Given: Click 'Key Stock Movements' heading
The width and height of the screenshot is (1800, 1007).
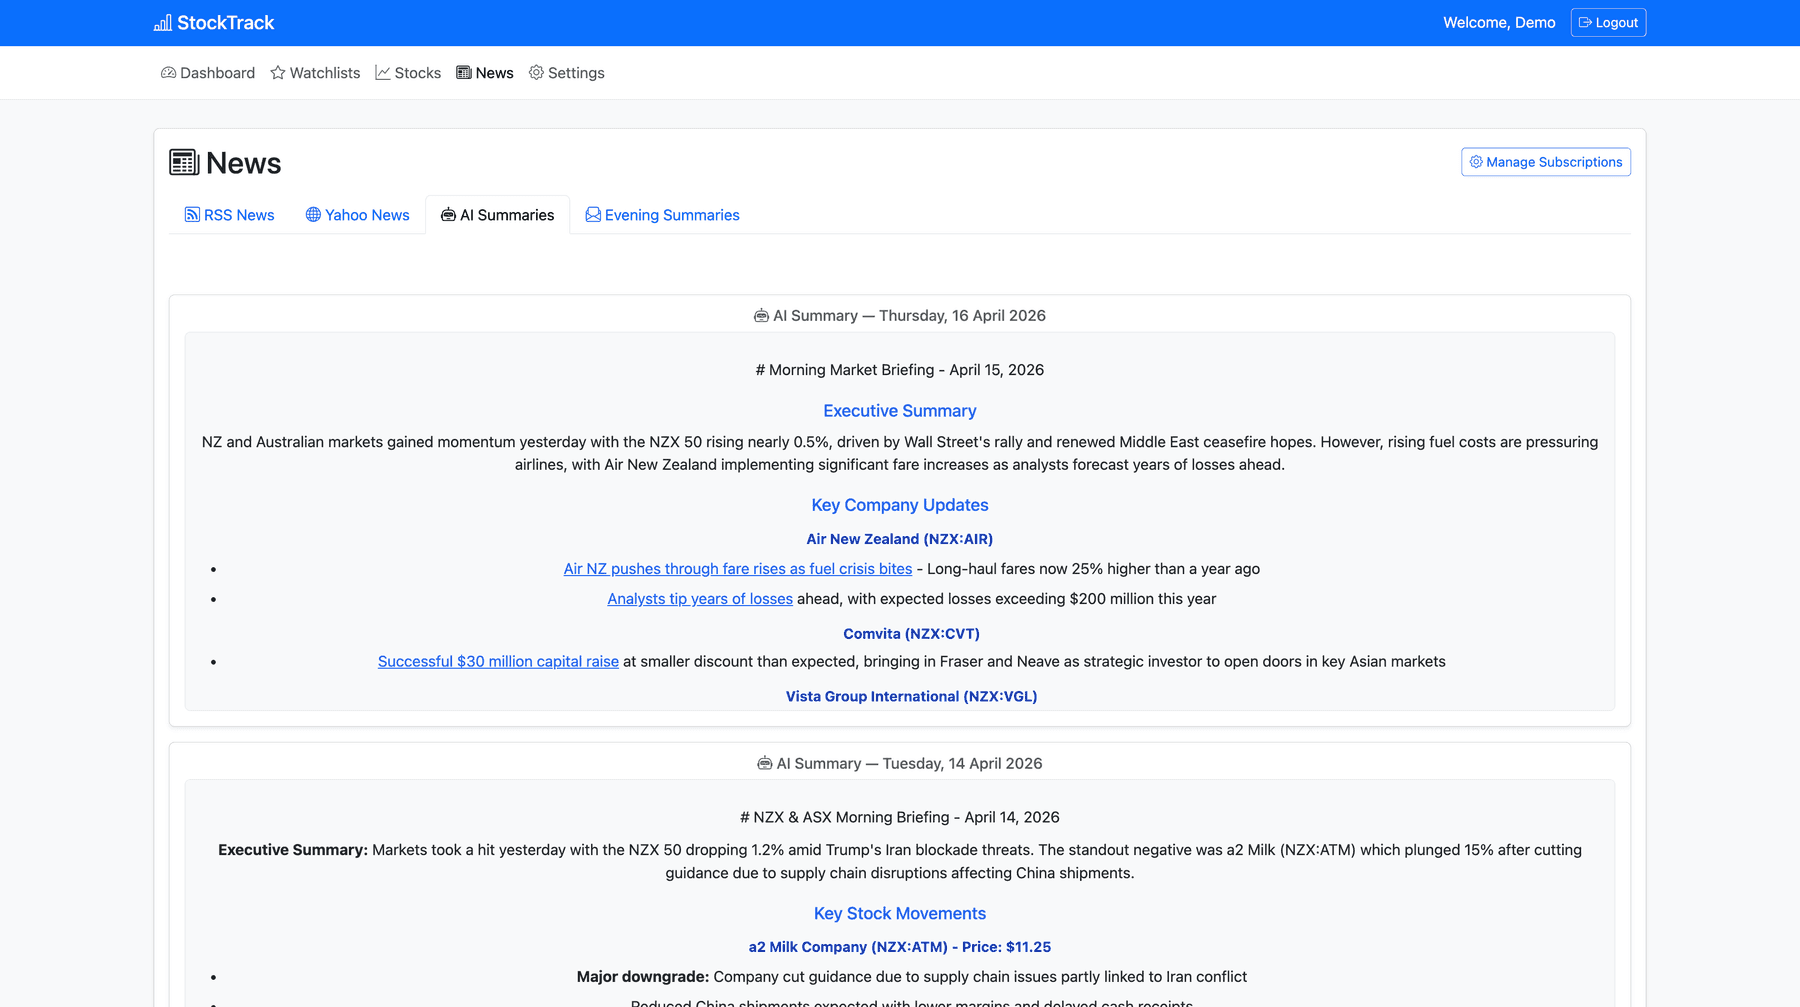Looking at the screenshot, I should pos(900,913).
